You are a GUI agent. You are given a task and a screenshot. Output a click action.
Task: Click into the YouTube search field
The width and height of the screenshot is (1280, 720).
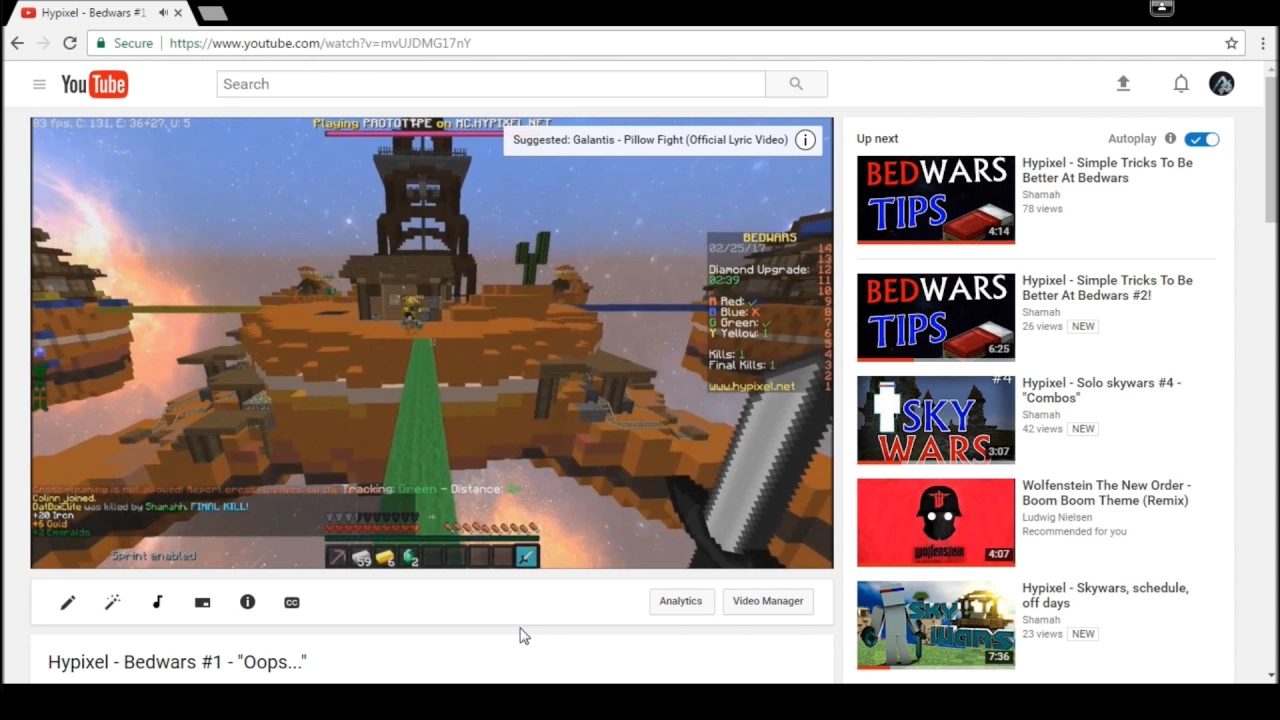point(491,84)
